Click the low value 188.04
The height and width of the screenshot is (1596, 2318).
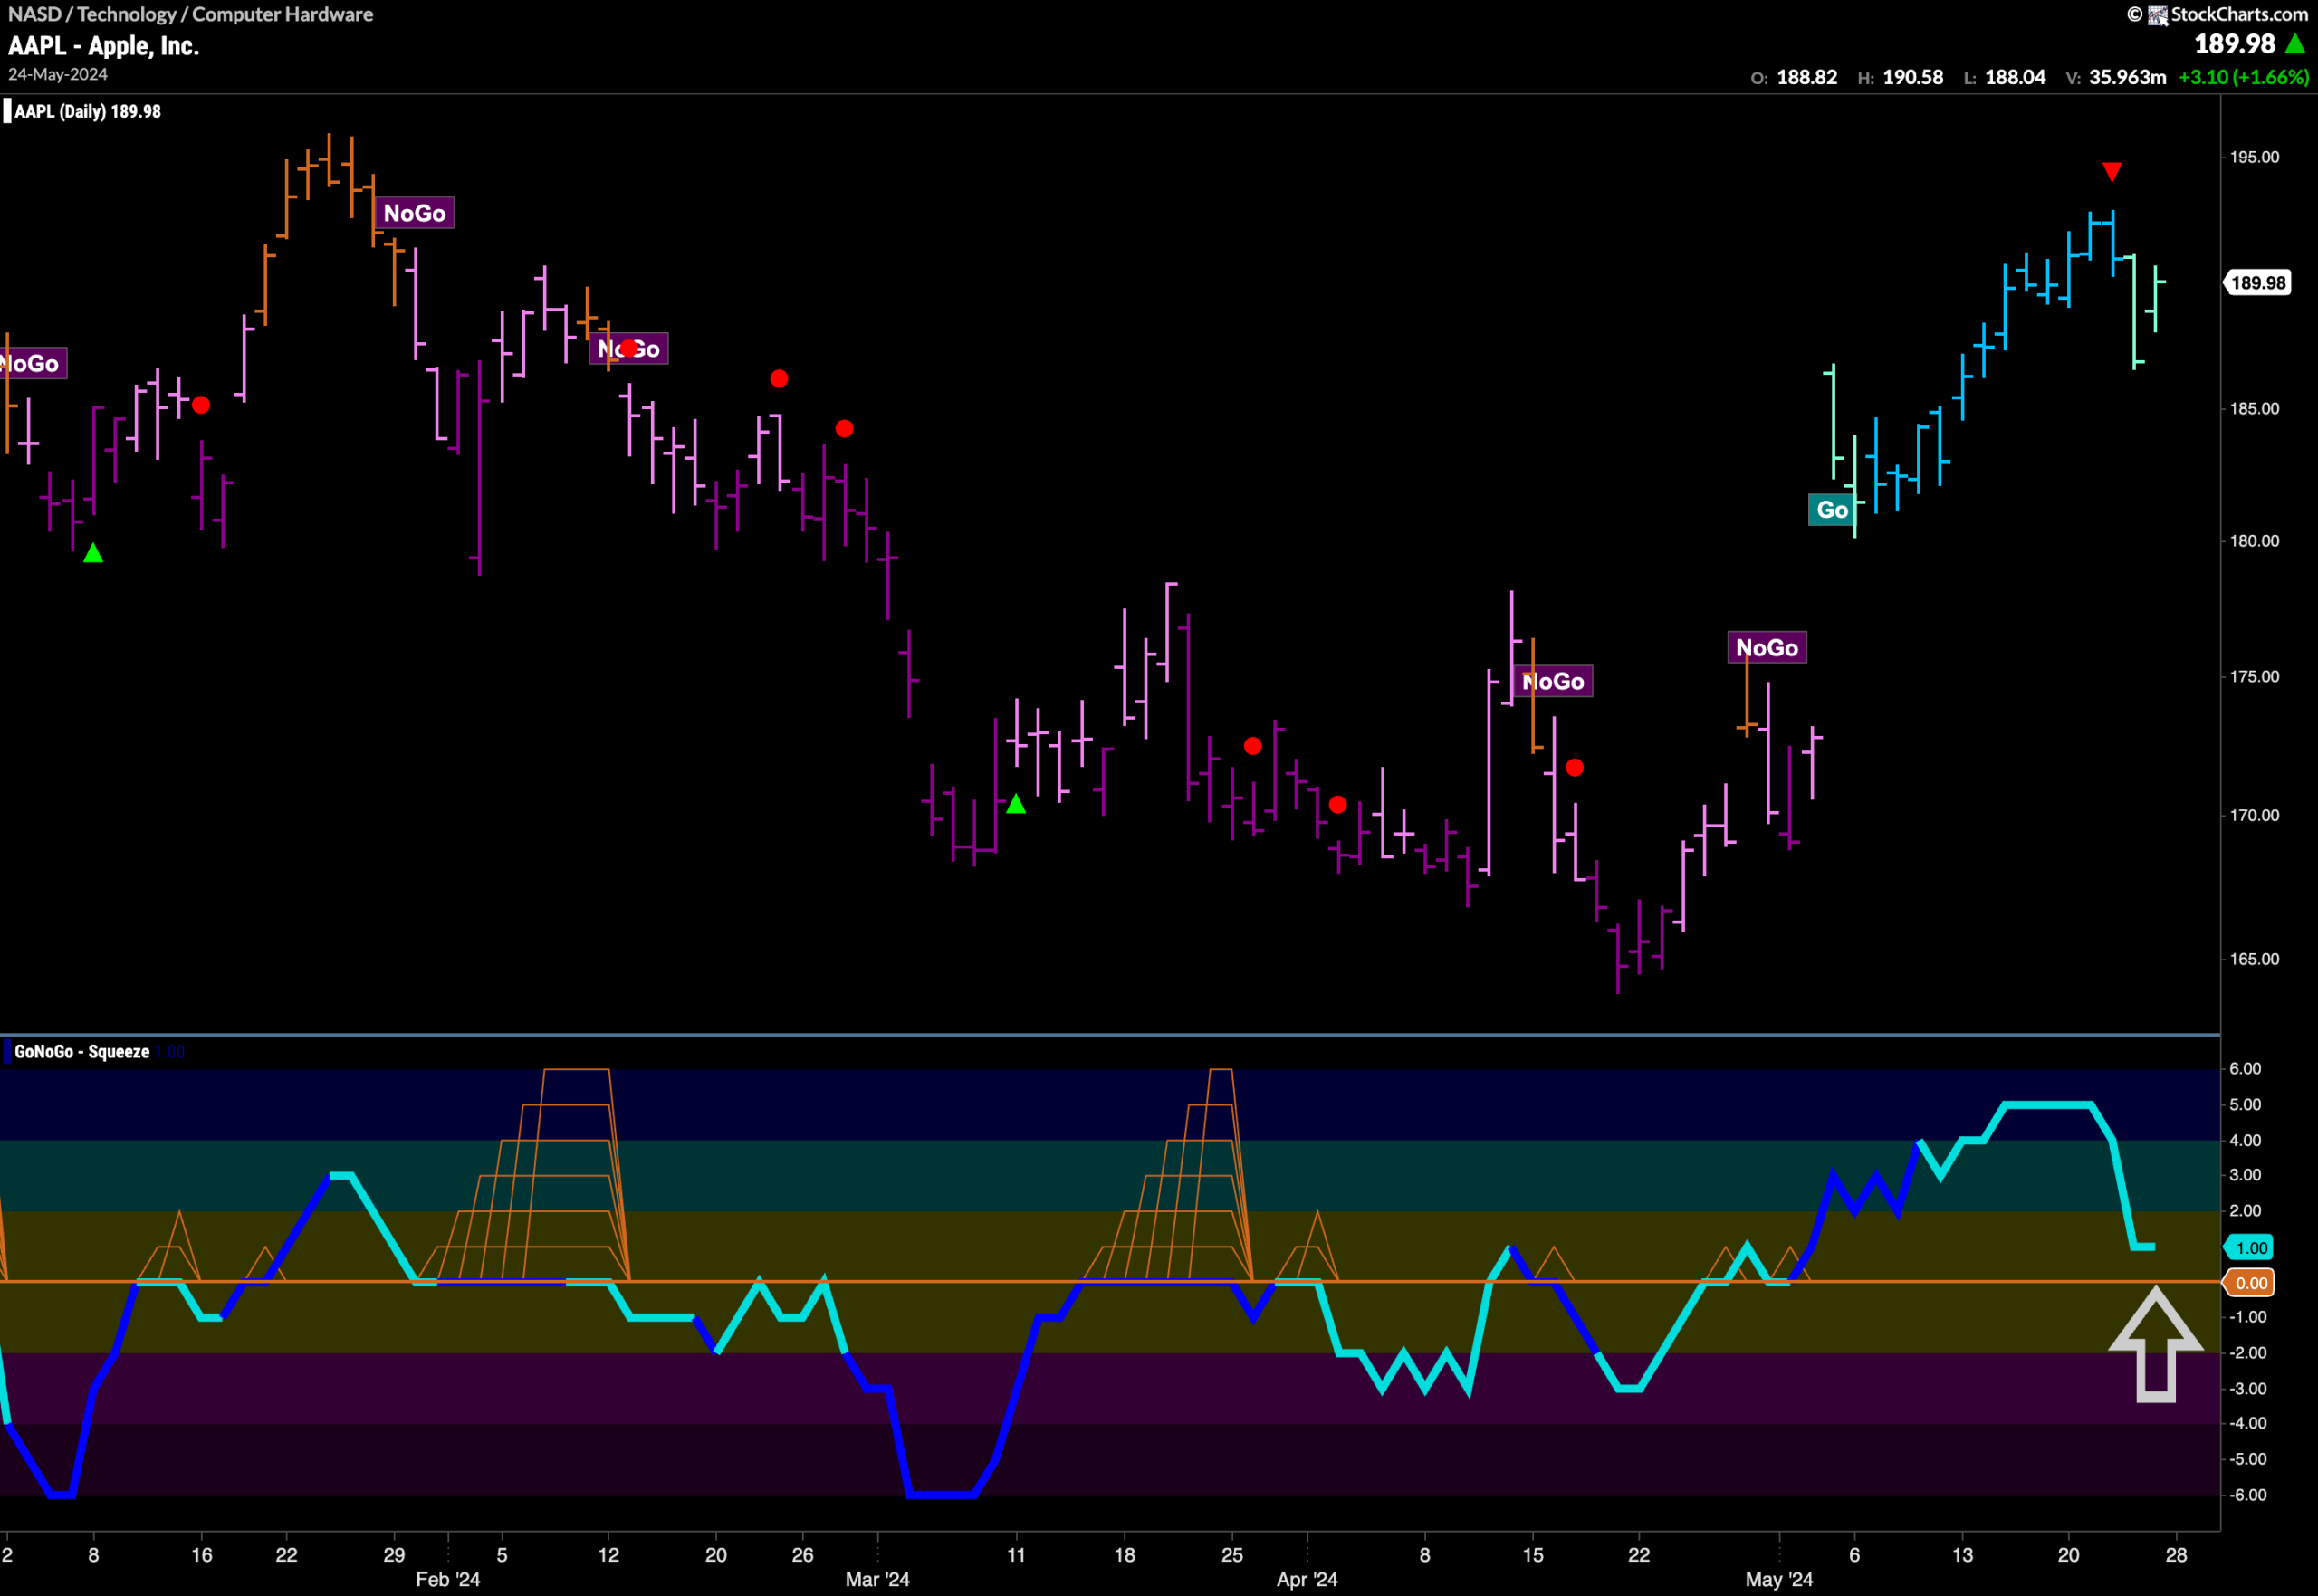[2015, 78]
